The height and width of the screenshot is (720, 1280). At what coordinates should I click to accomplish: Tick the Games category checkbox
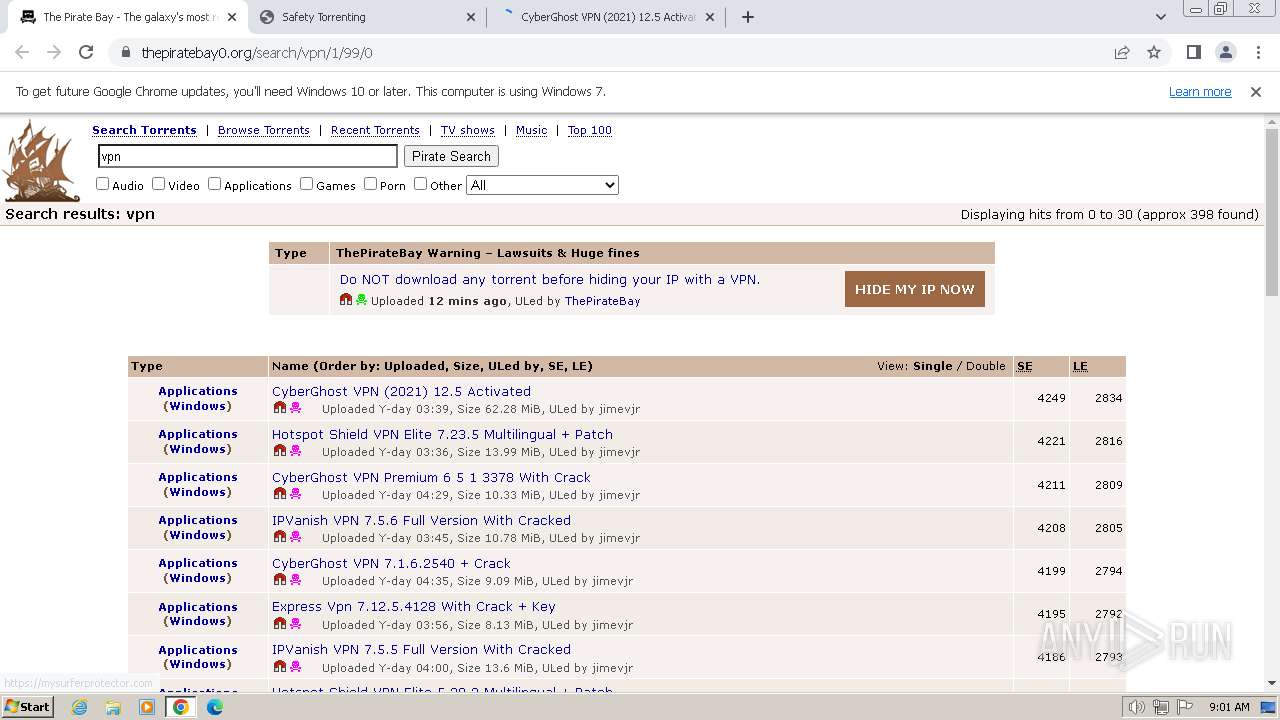click(306, 184)
